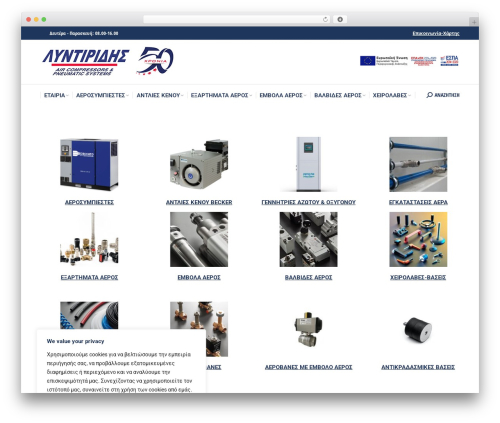Viewport: 500px width, 423px height.
Task: Open the ΒΑΛΒΙΔΕΣ ΑΕΡΟΣ menu item
Action: [x=340, y=95]
